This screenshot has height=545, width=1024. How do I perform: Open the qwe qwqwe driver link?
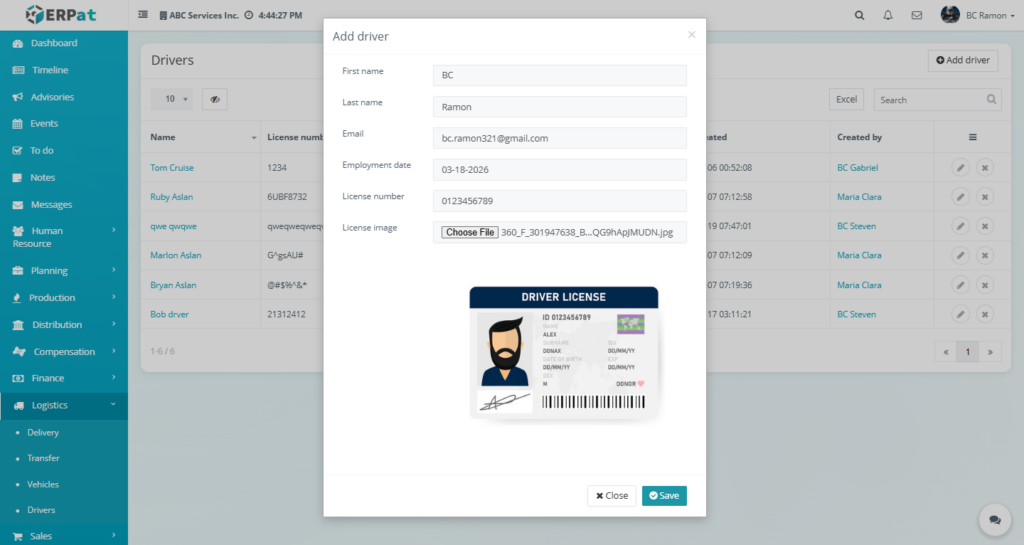pos(173,226)
